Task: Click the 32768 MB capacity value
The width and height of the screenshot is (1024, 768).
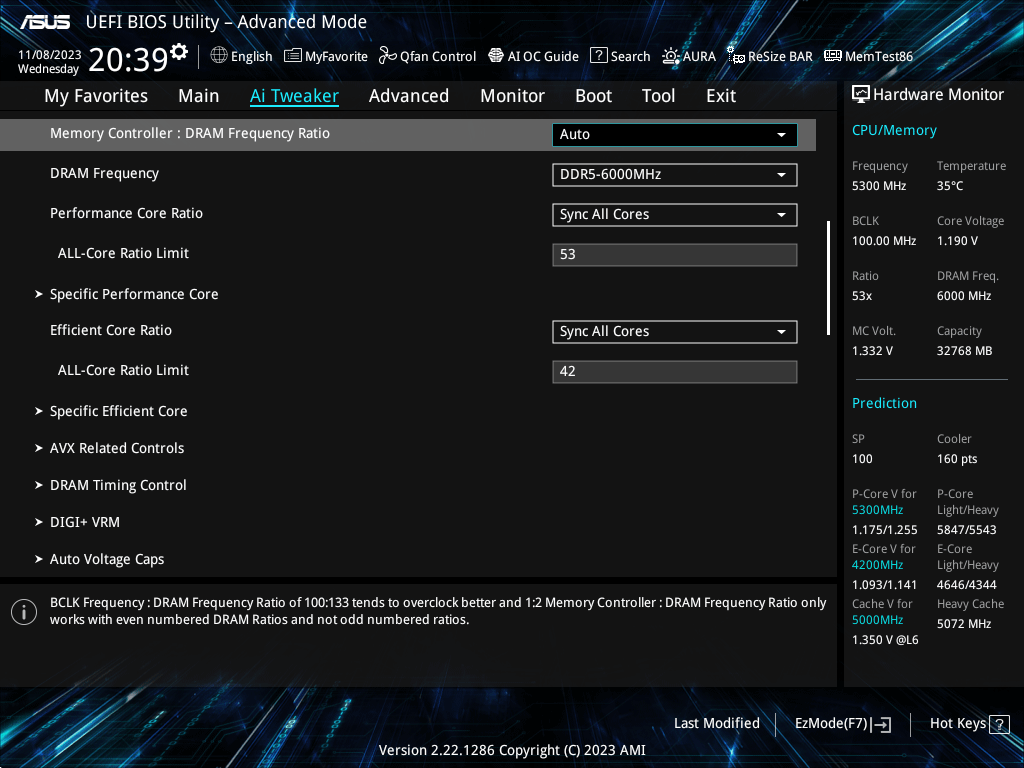Action: pos(965,351)
